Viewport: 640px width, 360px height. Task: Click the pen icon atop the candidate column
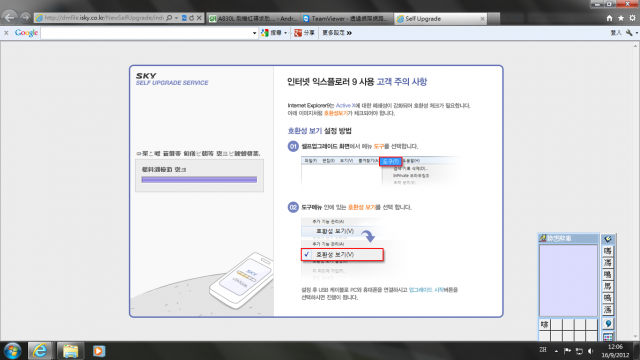(608, 239)
